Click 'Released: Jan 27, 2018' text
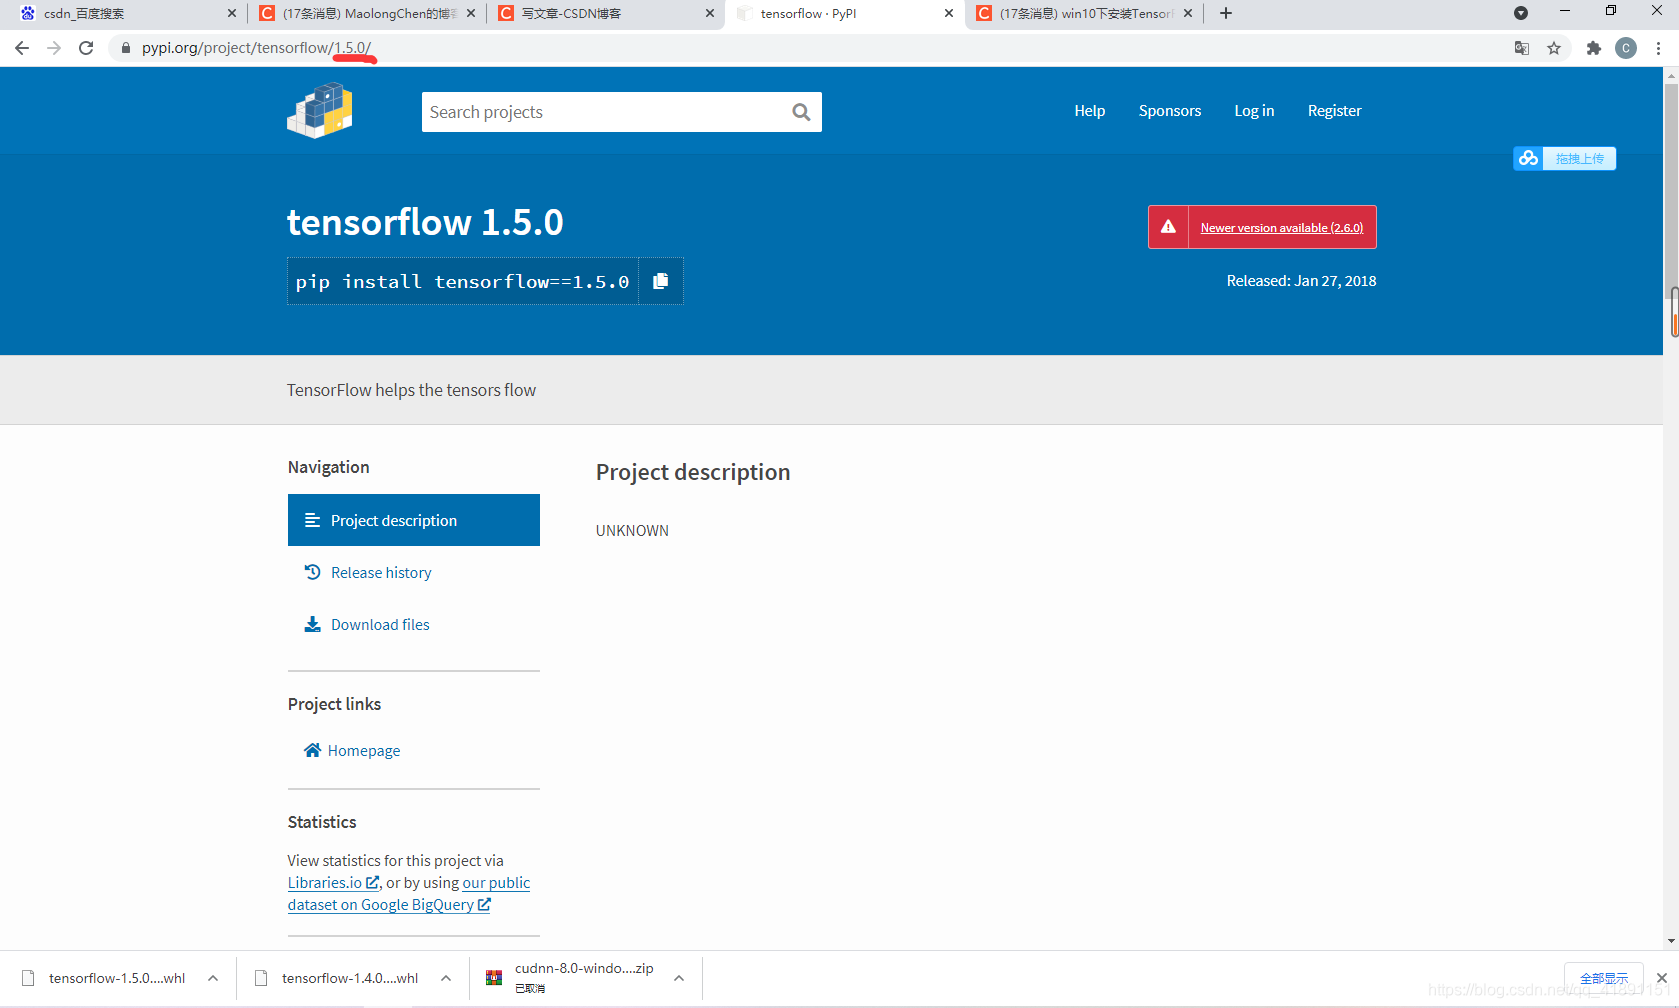The height and width of the screenshot is (1008, 1679). click(1301, 281)
